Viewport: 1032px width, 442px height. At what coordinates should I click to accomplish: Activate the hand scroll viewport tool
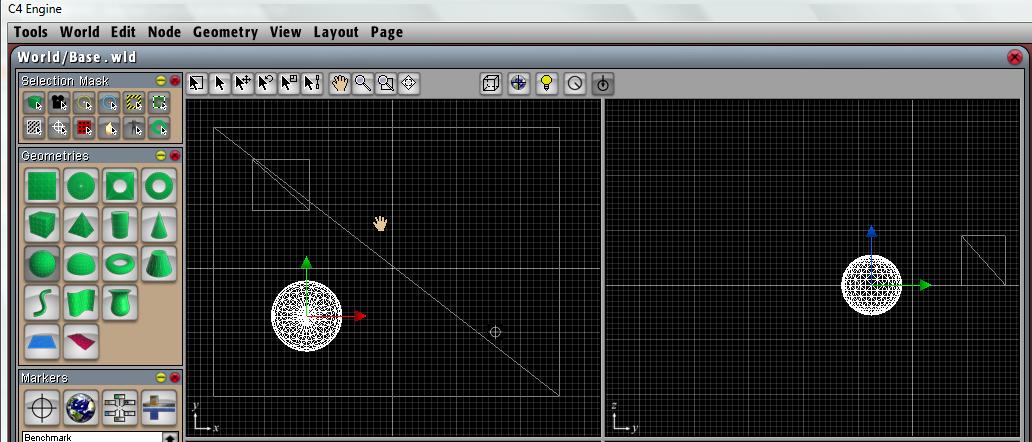(x=339, y=84)
